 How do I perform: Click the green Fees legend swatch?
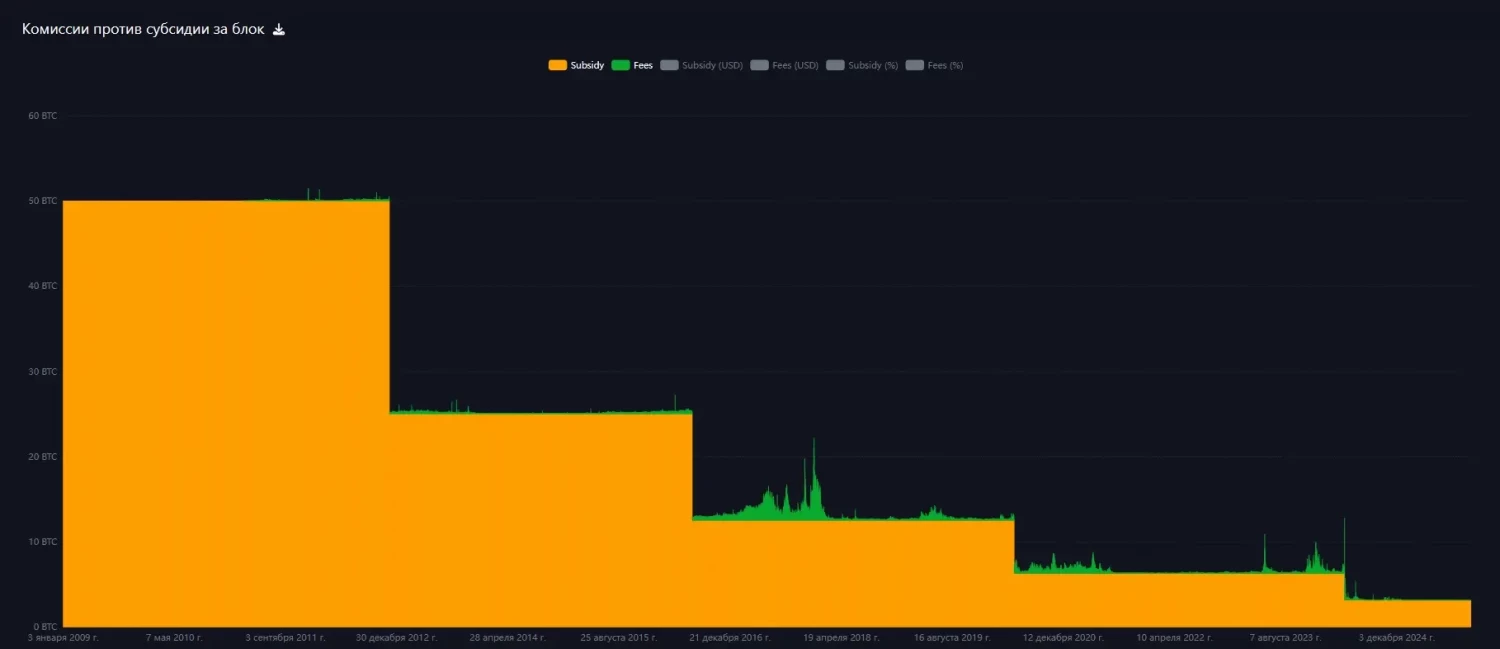tap(621, 65)
